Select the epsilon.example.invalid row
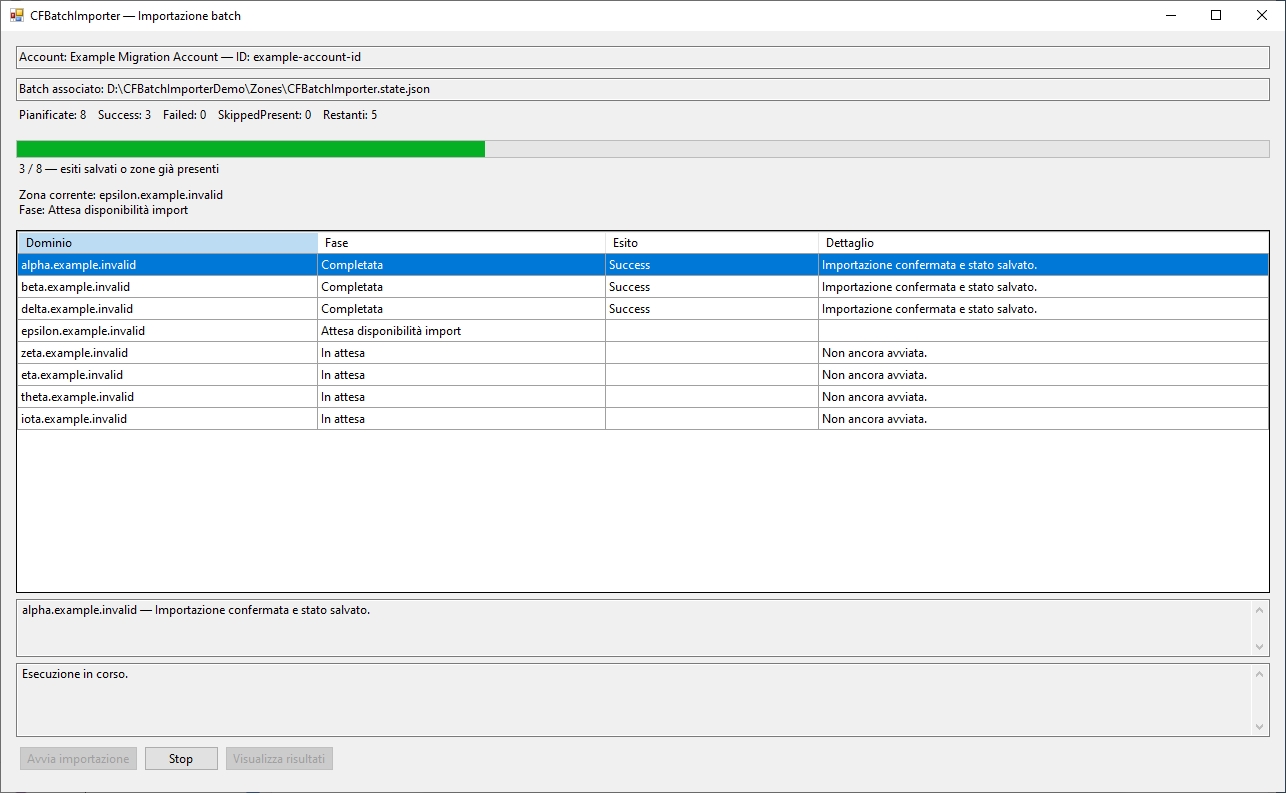The height and width of the screenshot is (793, 1286). point(643,331)
